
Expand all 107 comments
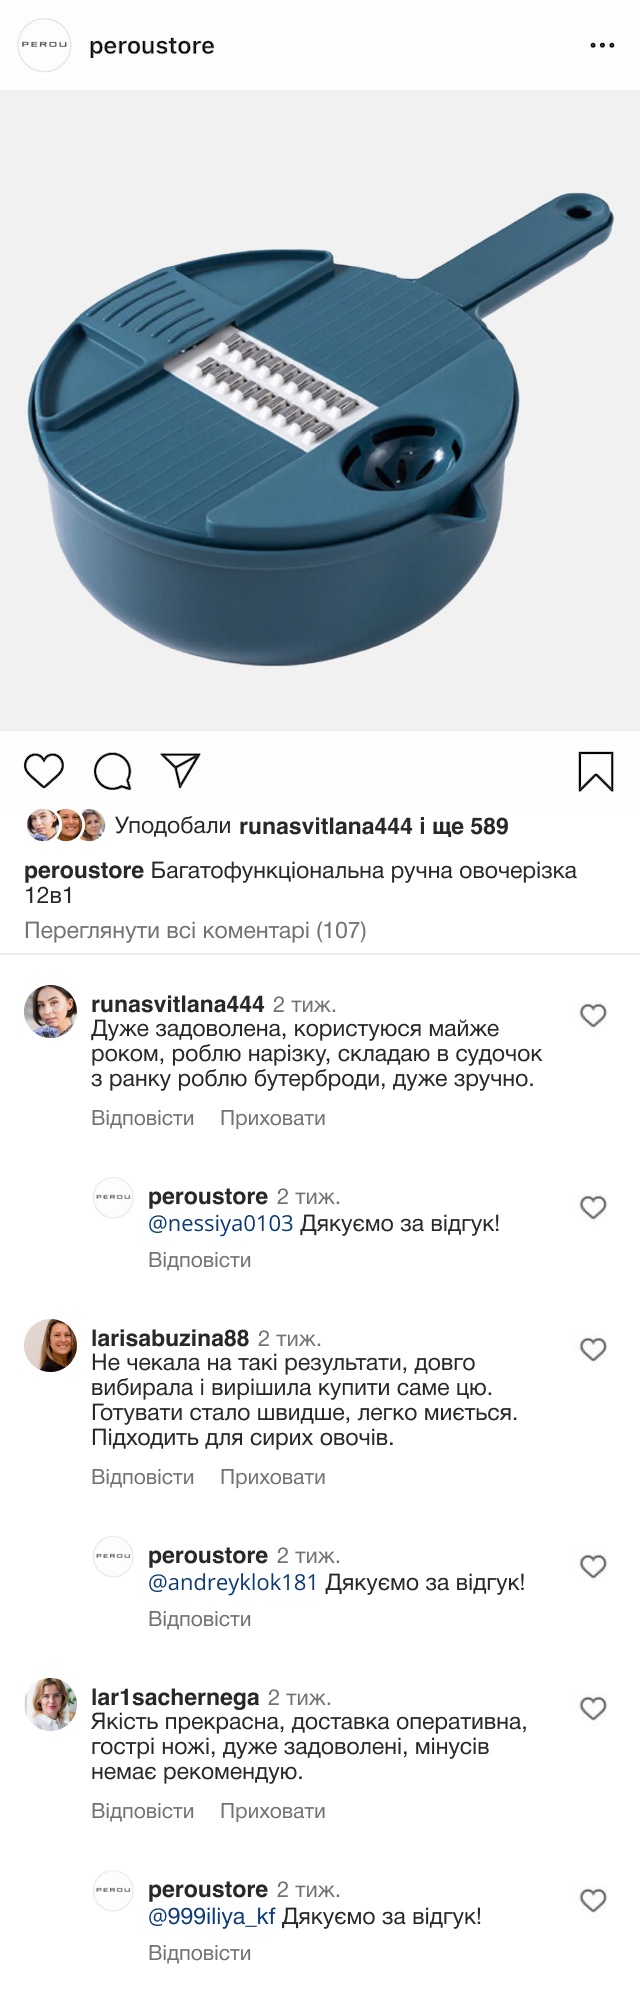[x=195, y=931]
